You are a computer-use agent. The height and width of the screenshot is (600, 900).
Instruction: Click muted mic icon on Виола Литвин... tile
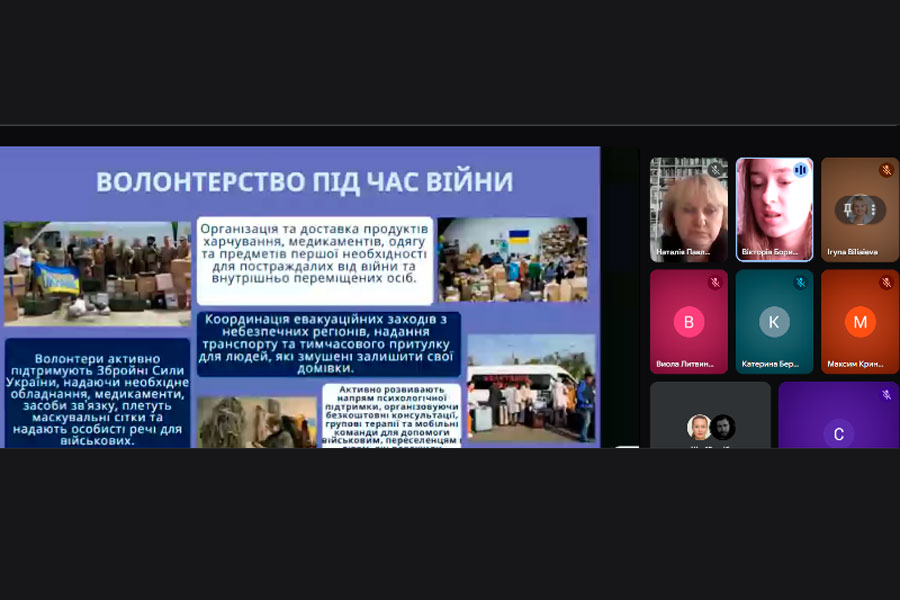pos(715,282)
